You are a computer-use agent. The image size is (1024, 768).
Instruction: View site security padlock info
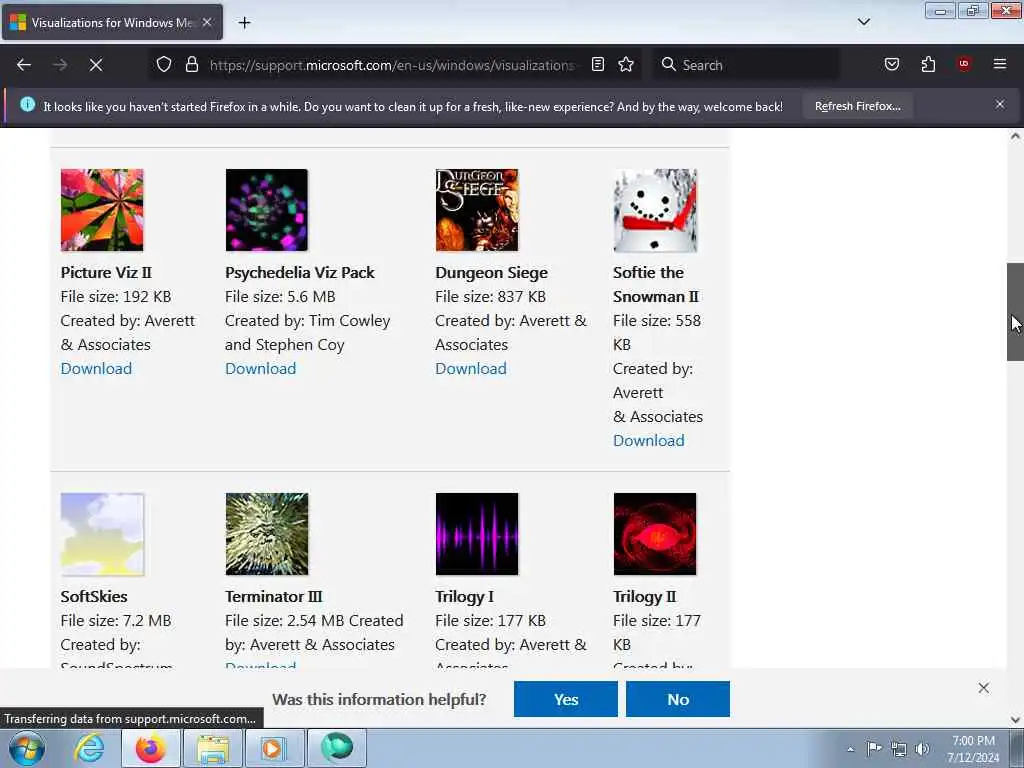click(191, 65)
